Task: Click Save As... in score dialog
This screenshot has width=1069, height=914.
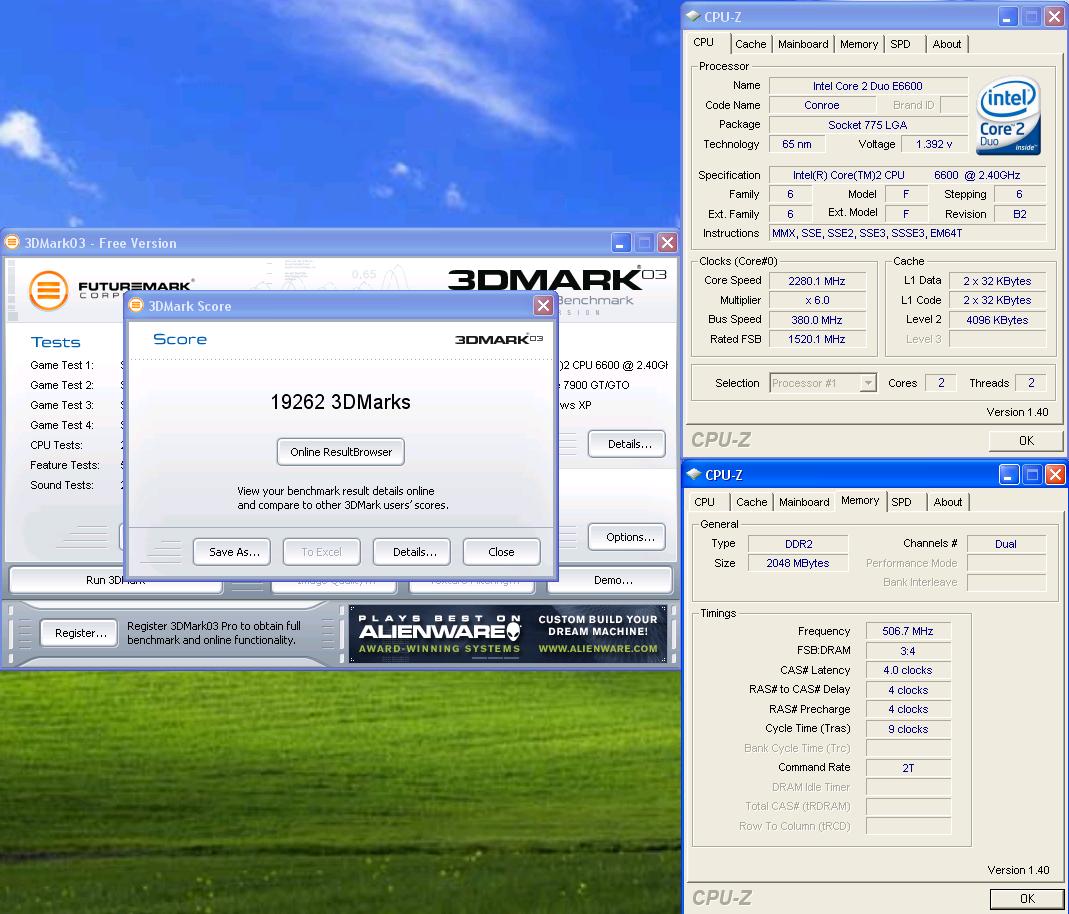Action: tap(234, 552)
